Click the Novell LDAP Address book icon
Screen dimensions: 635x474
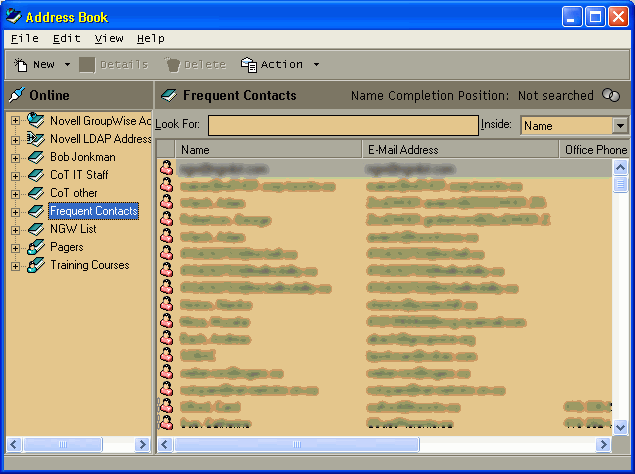(36, 139)
